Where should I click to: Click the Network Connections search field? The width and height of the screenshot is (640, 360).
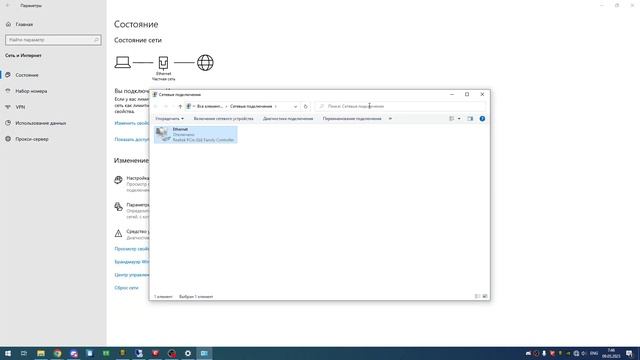[x=401, y=106]
